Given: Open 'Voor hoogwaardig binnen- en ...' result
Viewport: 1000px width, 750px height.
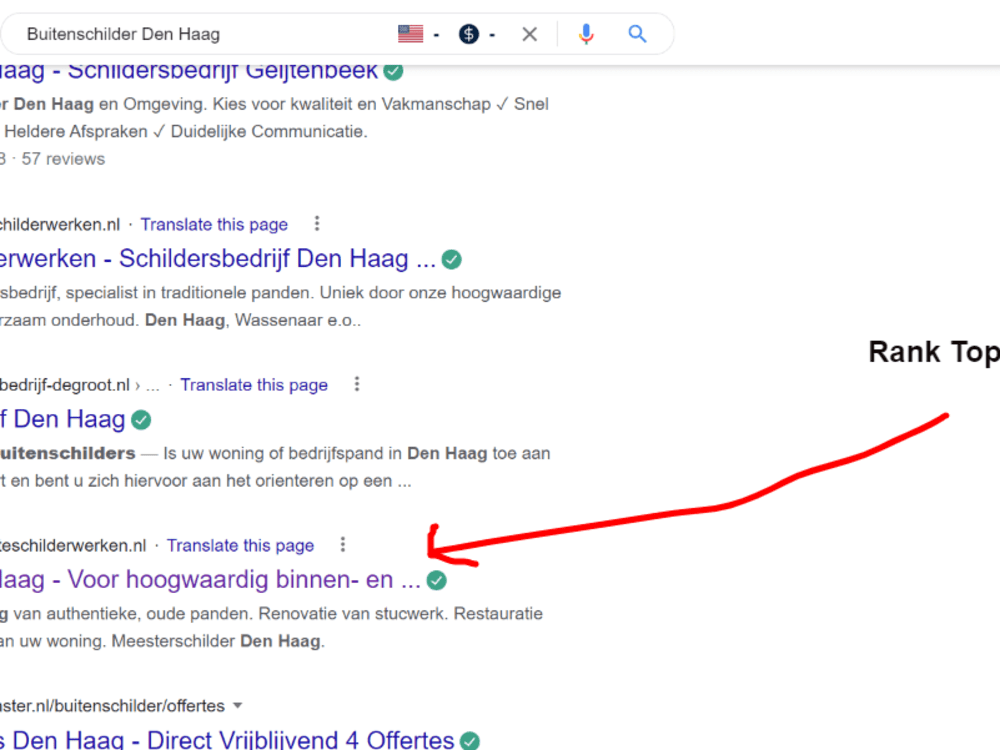Looking at the screenshot, I should coord(210,580).
